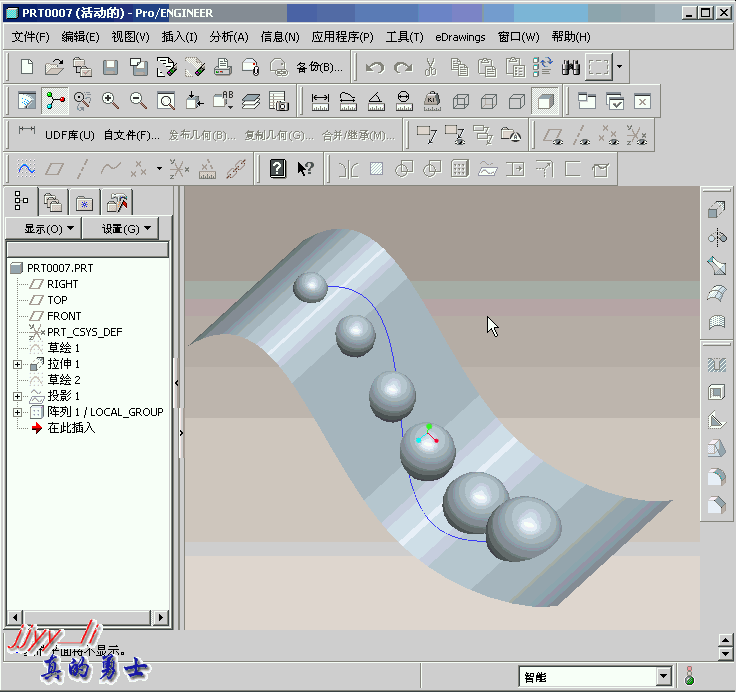The height and width of the screenshot is (692, 736).
Task: Save the part with the floppy disk icon
Action: tap(110, 67)
